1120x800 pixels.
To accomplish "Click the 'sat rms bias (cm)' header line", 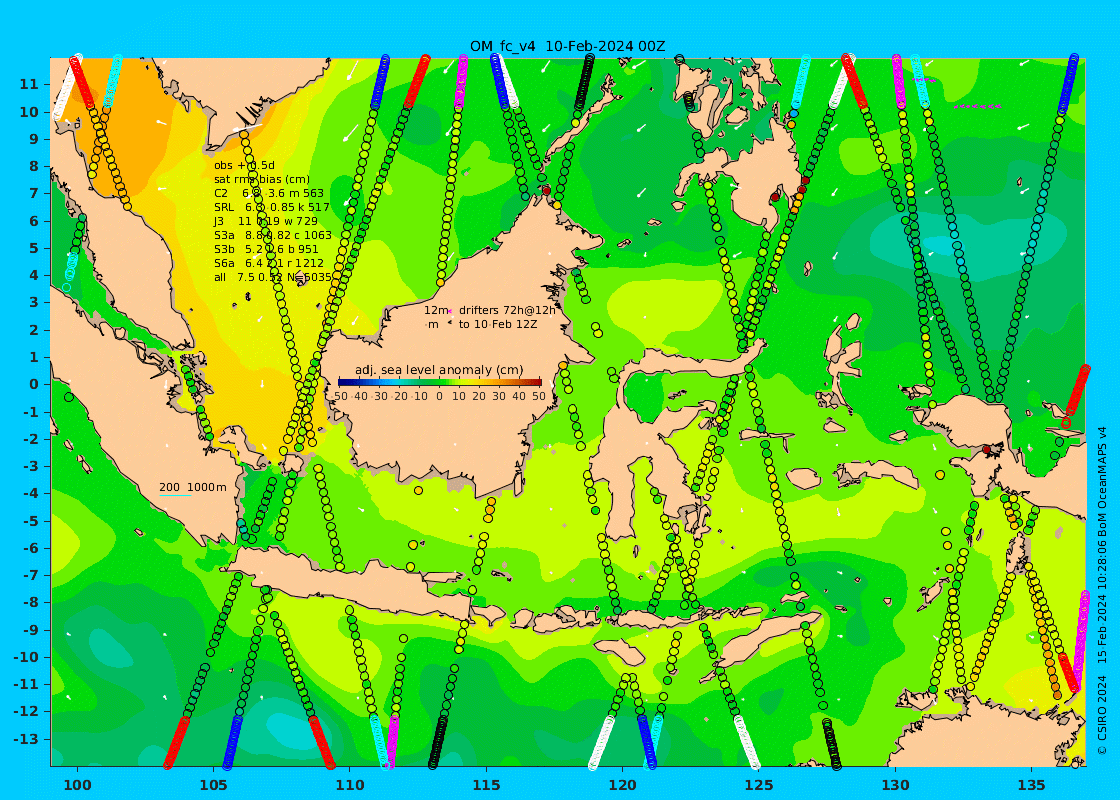I will 263,179.
